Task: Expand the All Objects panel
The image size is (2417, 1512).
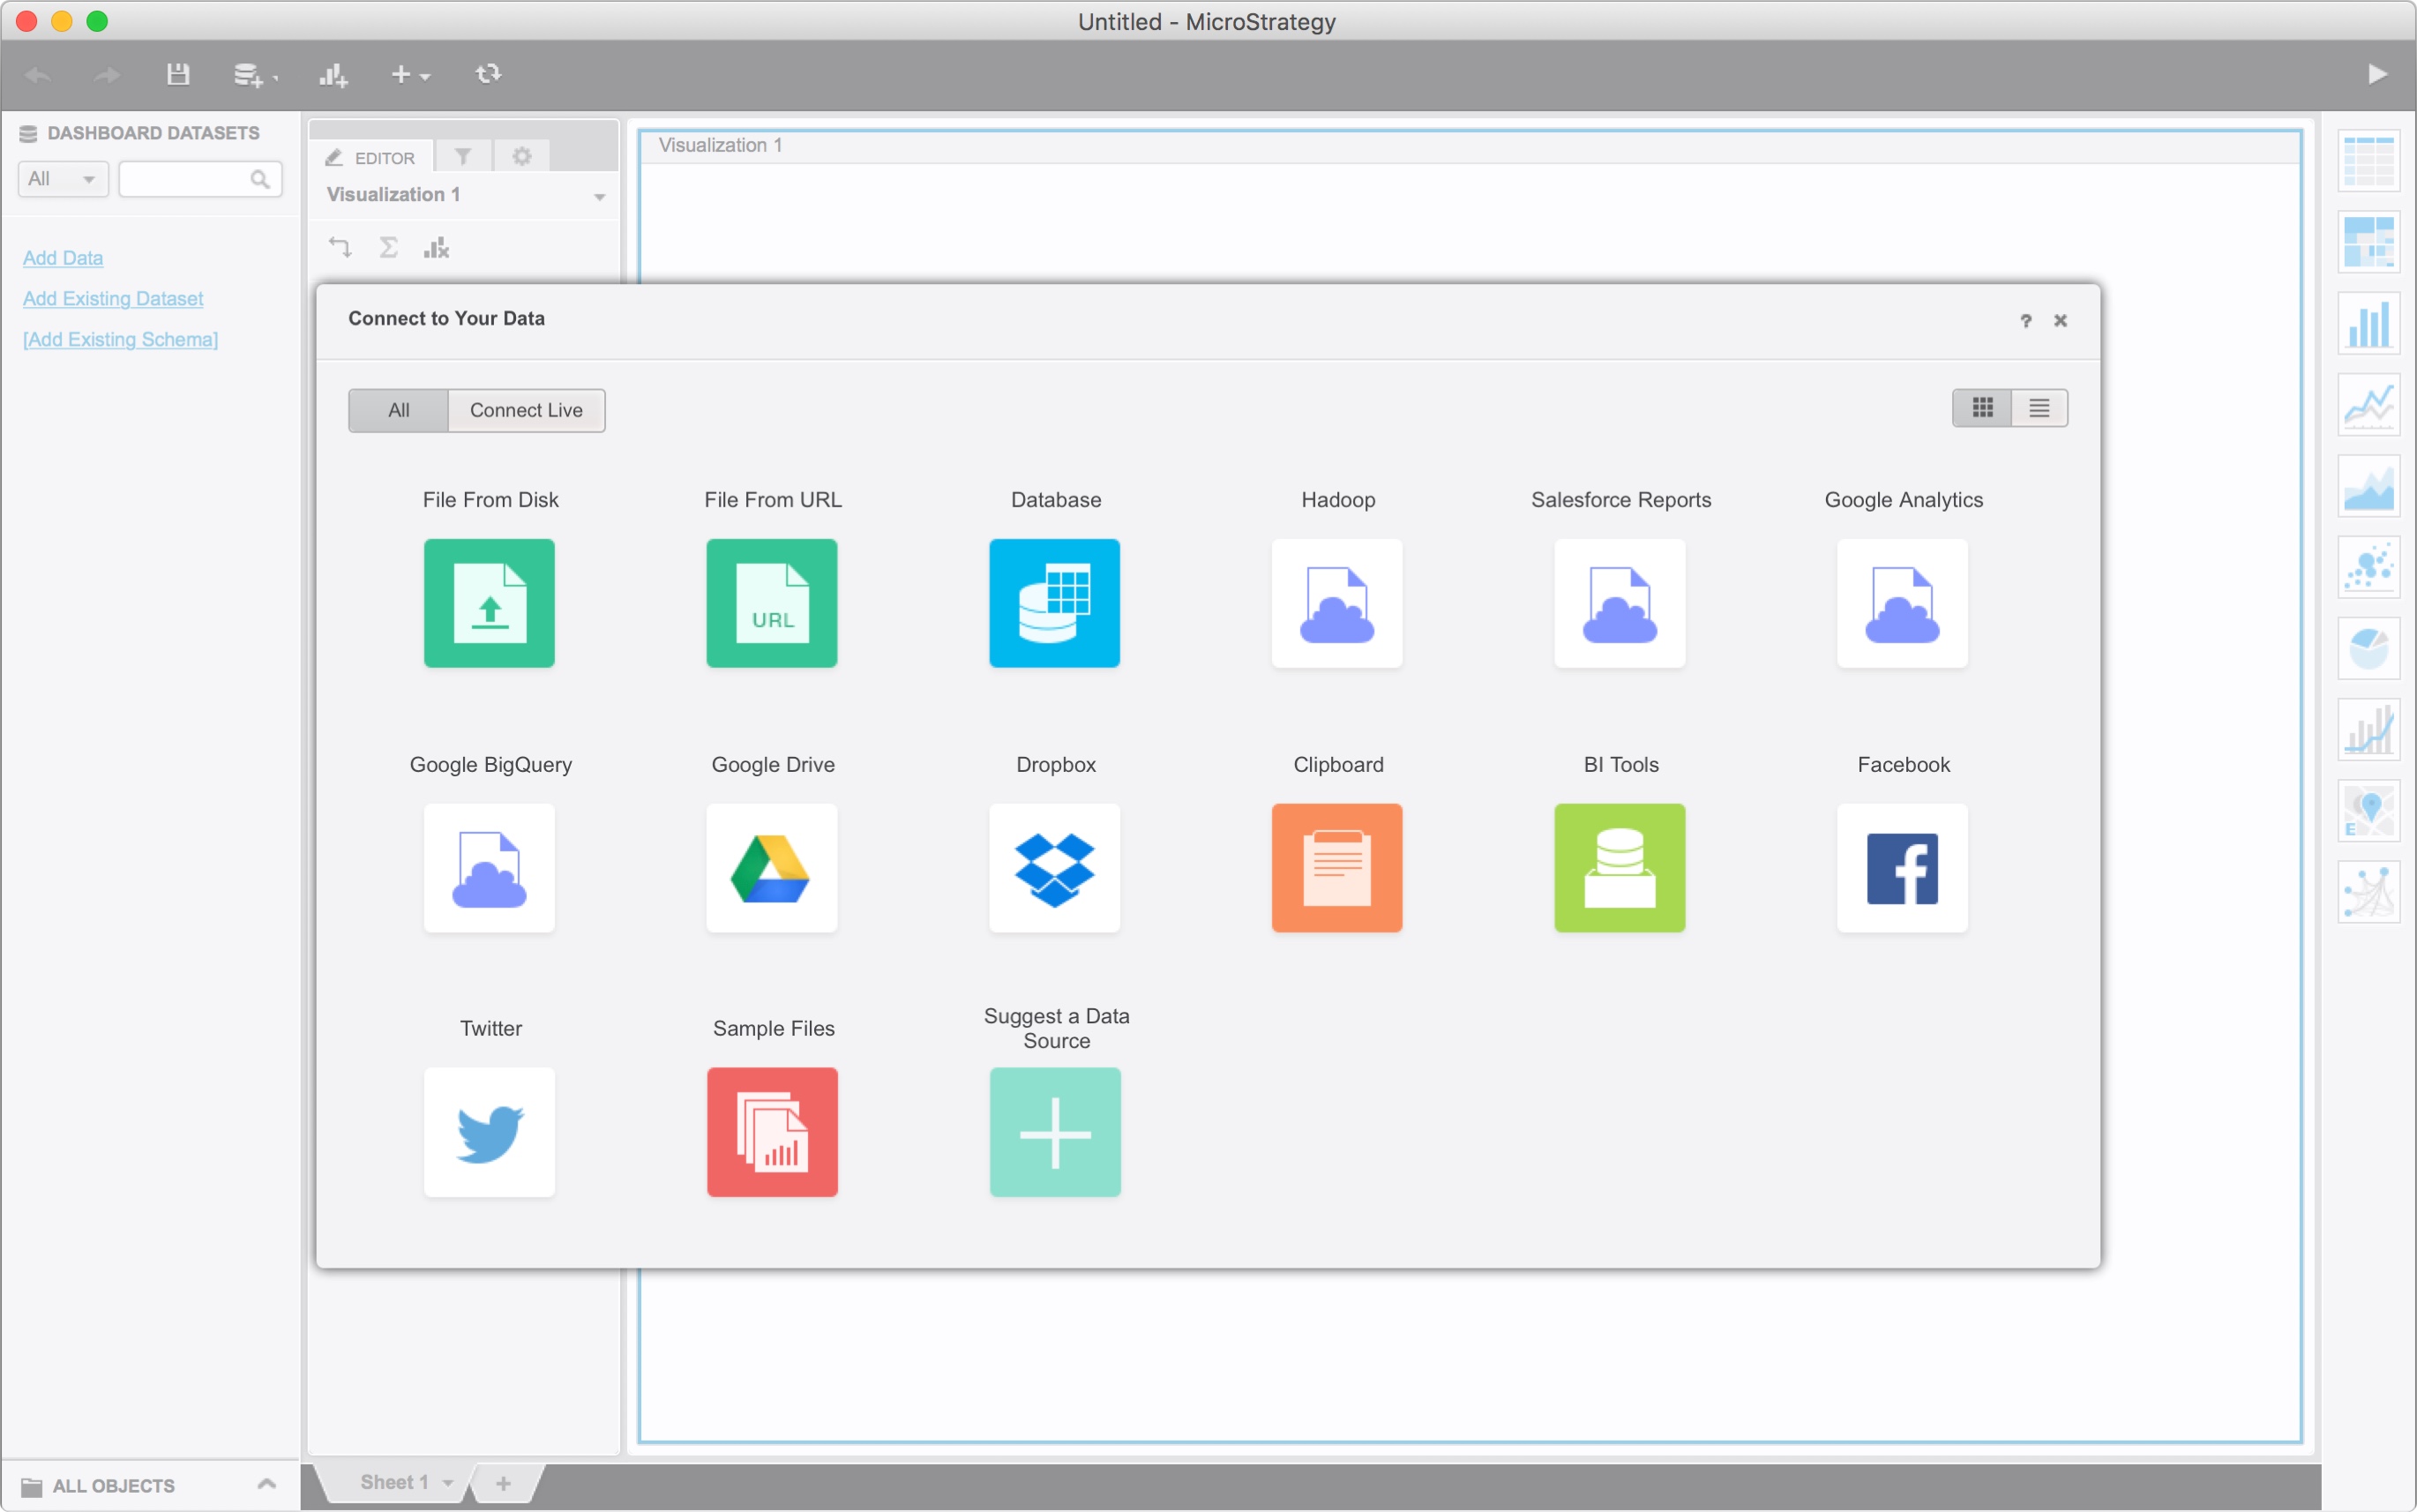Action: coord(267,1484)
